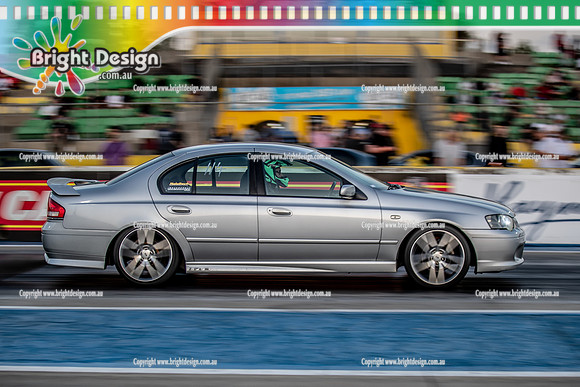Click the paint splash graphic behind the logo
The width and height of the screenshot is (580, 387).
click(54, 55)
